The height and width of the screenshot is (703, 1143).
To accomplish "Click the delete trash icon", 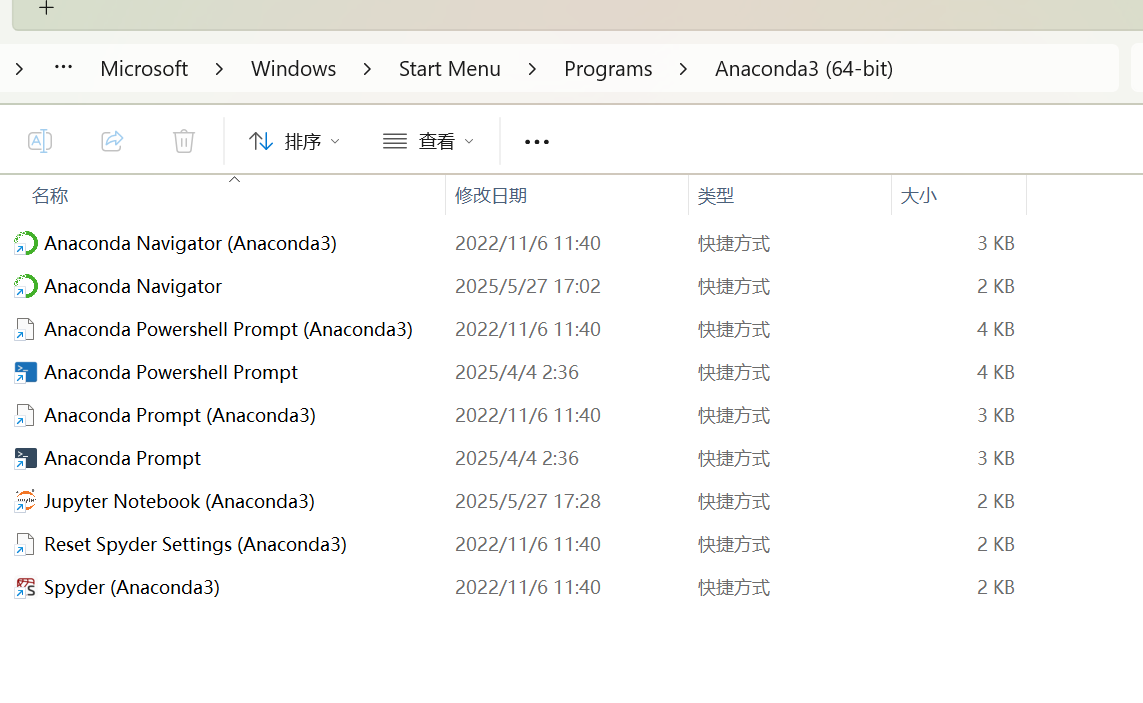I will [184, 141].
